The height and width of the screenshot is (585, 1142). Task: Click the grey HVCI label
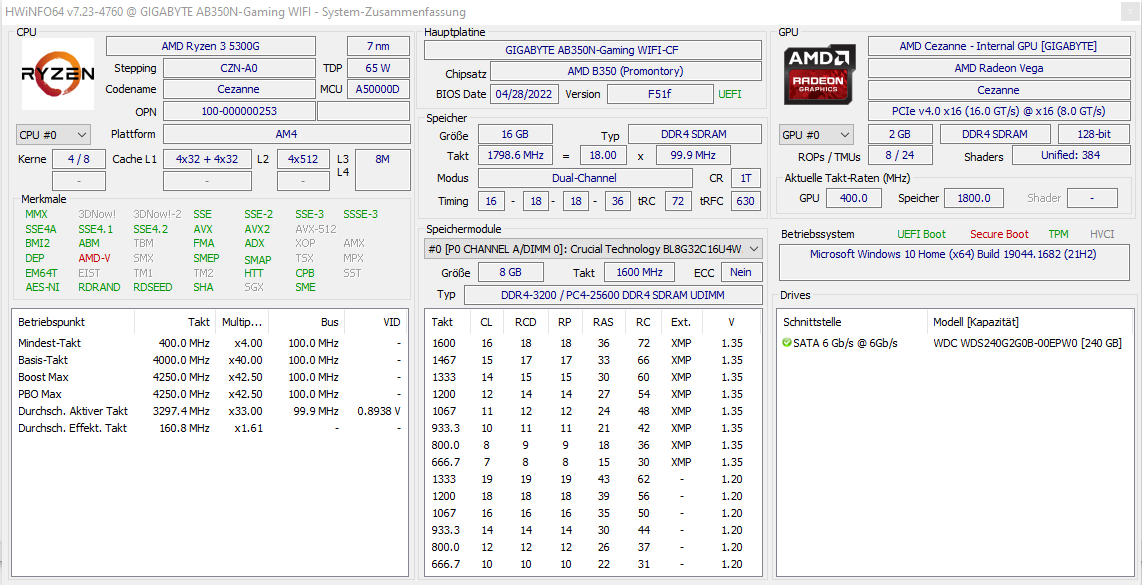[1103, 234]
